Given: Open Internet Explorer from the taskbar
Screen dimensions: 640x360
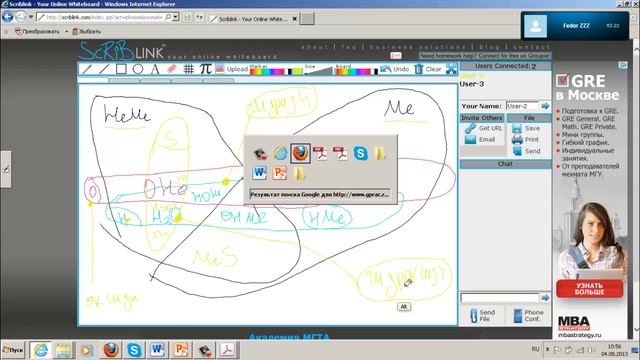Looking at the screenshot, I should (40, 350).
